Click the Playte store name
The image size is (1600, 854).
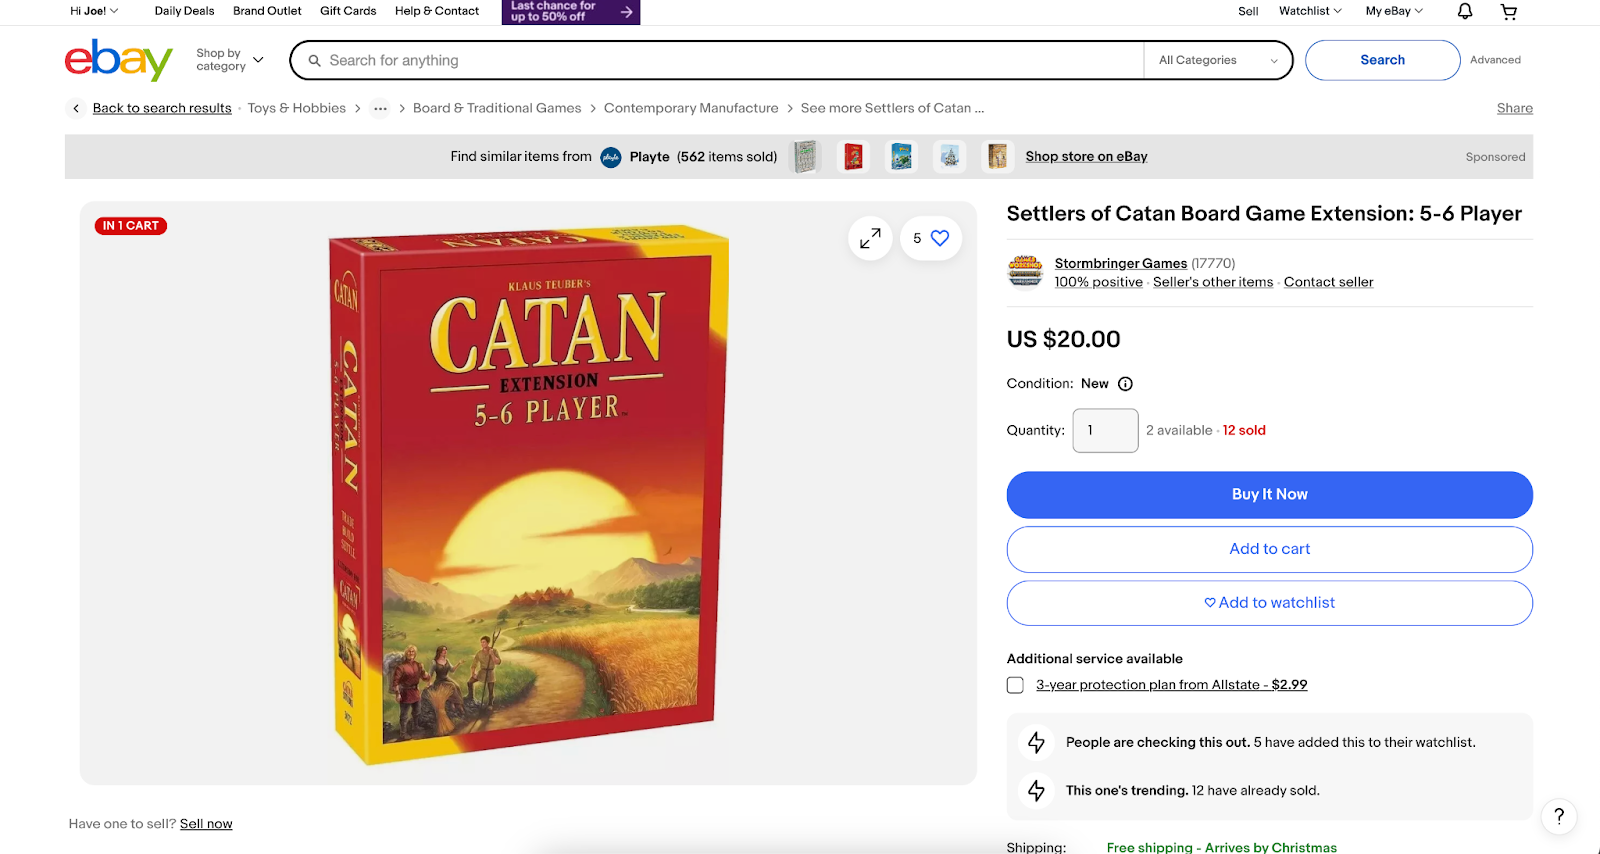[650, 157]
